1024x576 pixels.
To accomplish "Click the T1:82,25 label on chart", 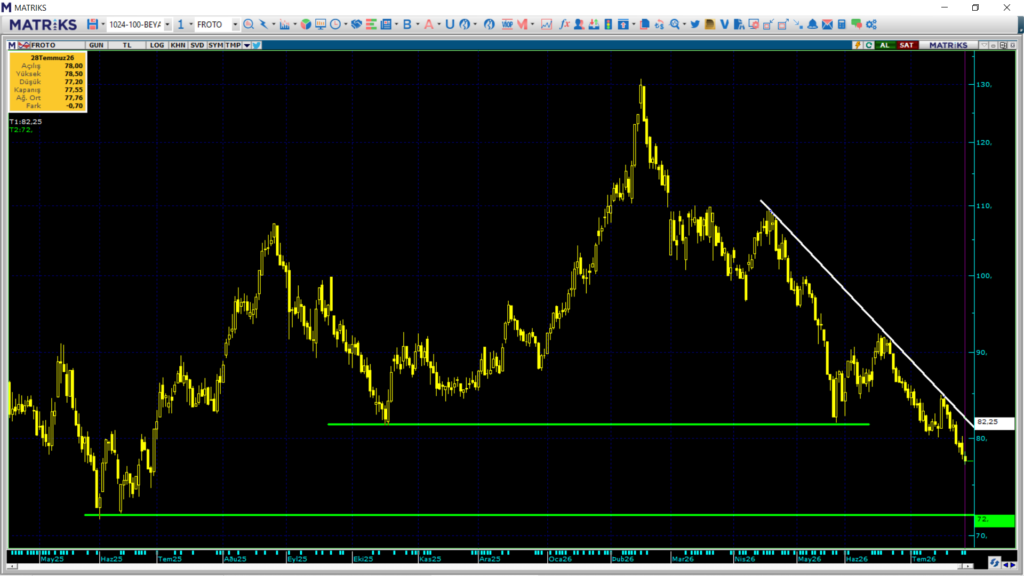I will 25,121.
